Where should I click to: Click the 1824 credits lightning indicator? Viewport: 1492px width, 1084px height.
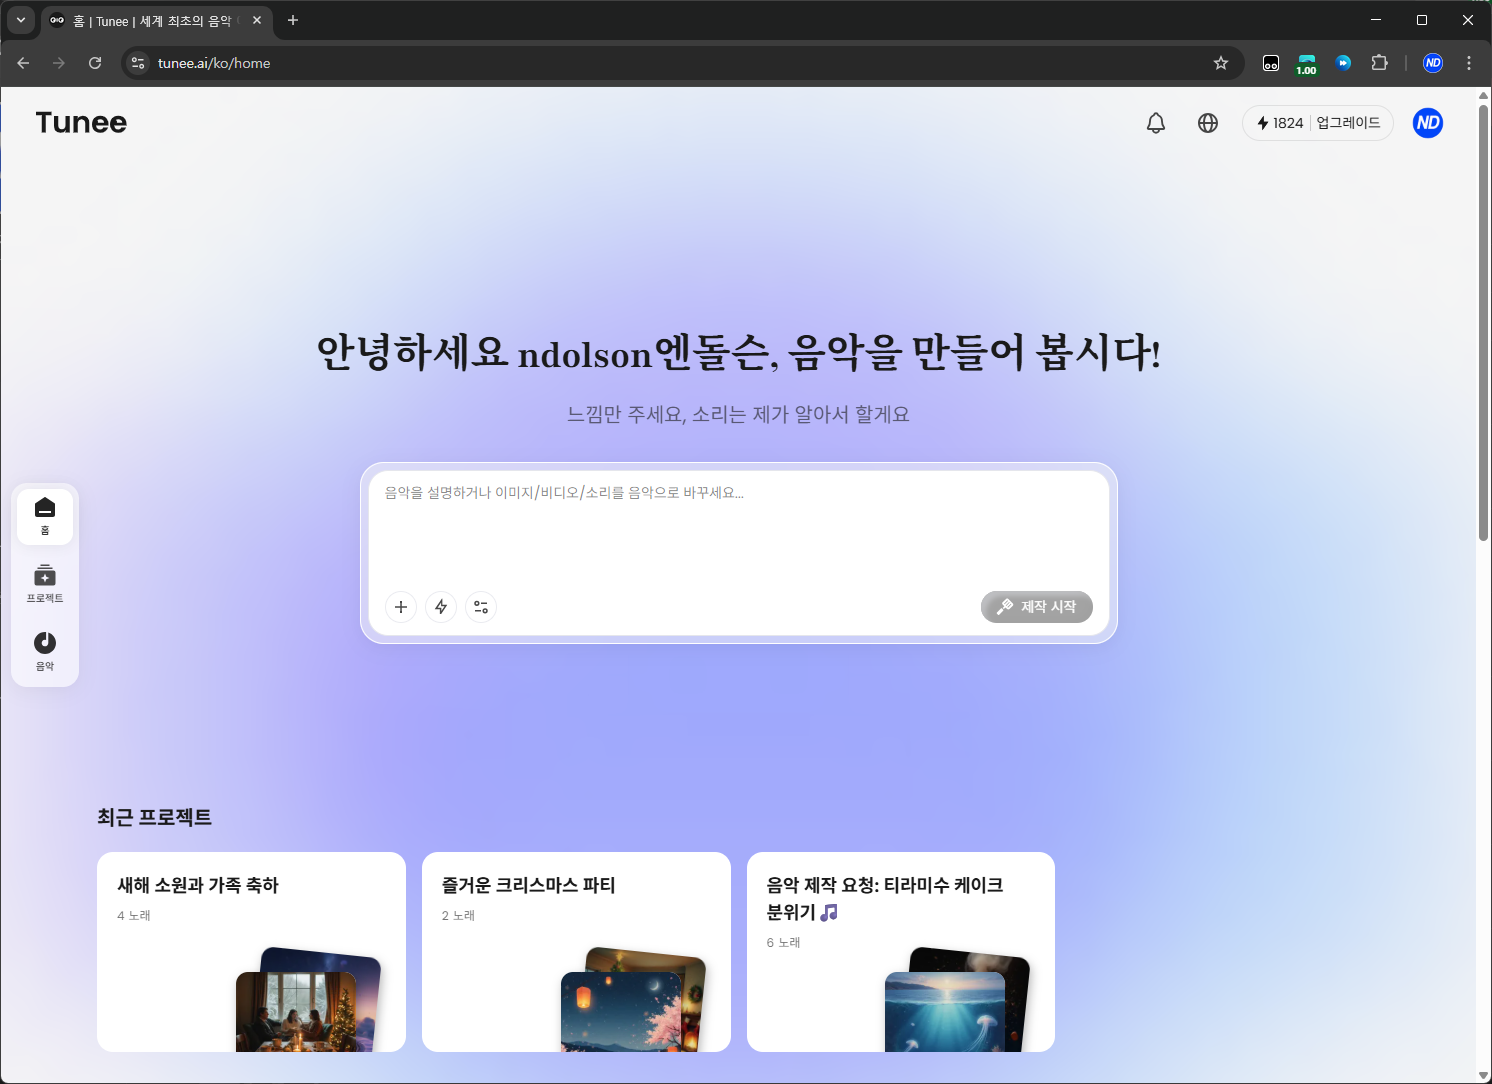1280,123
